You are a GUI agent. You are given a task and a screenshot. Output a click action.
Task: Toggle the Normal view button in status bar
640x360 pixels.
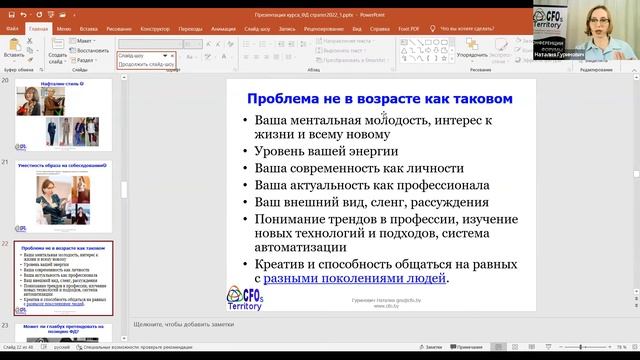(498, 347)
